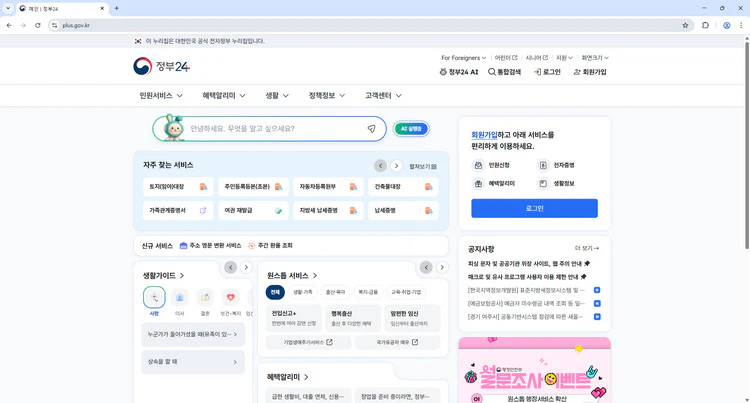Screen dimensions: 750x403
Task: Go to previous 원스톱 서비스 page
Action: pos(426,267)
